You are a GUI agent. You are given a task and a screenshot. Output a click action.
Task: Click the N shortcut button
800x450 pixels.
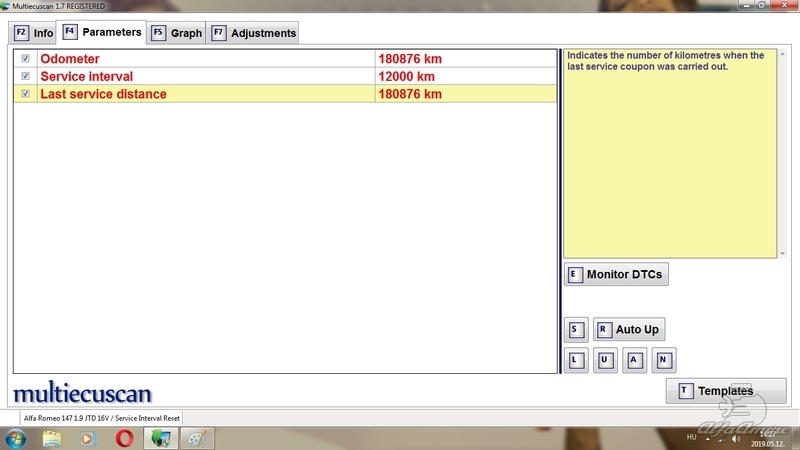click(664, 360)
